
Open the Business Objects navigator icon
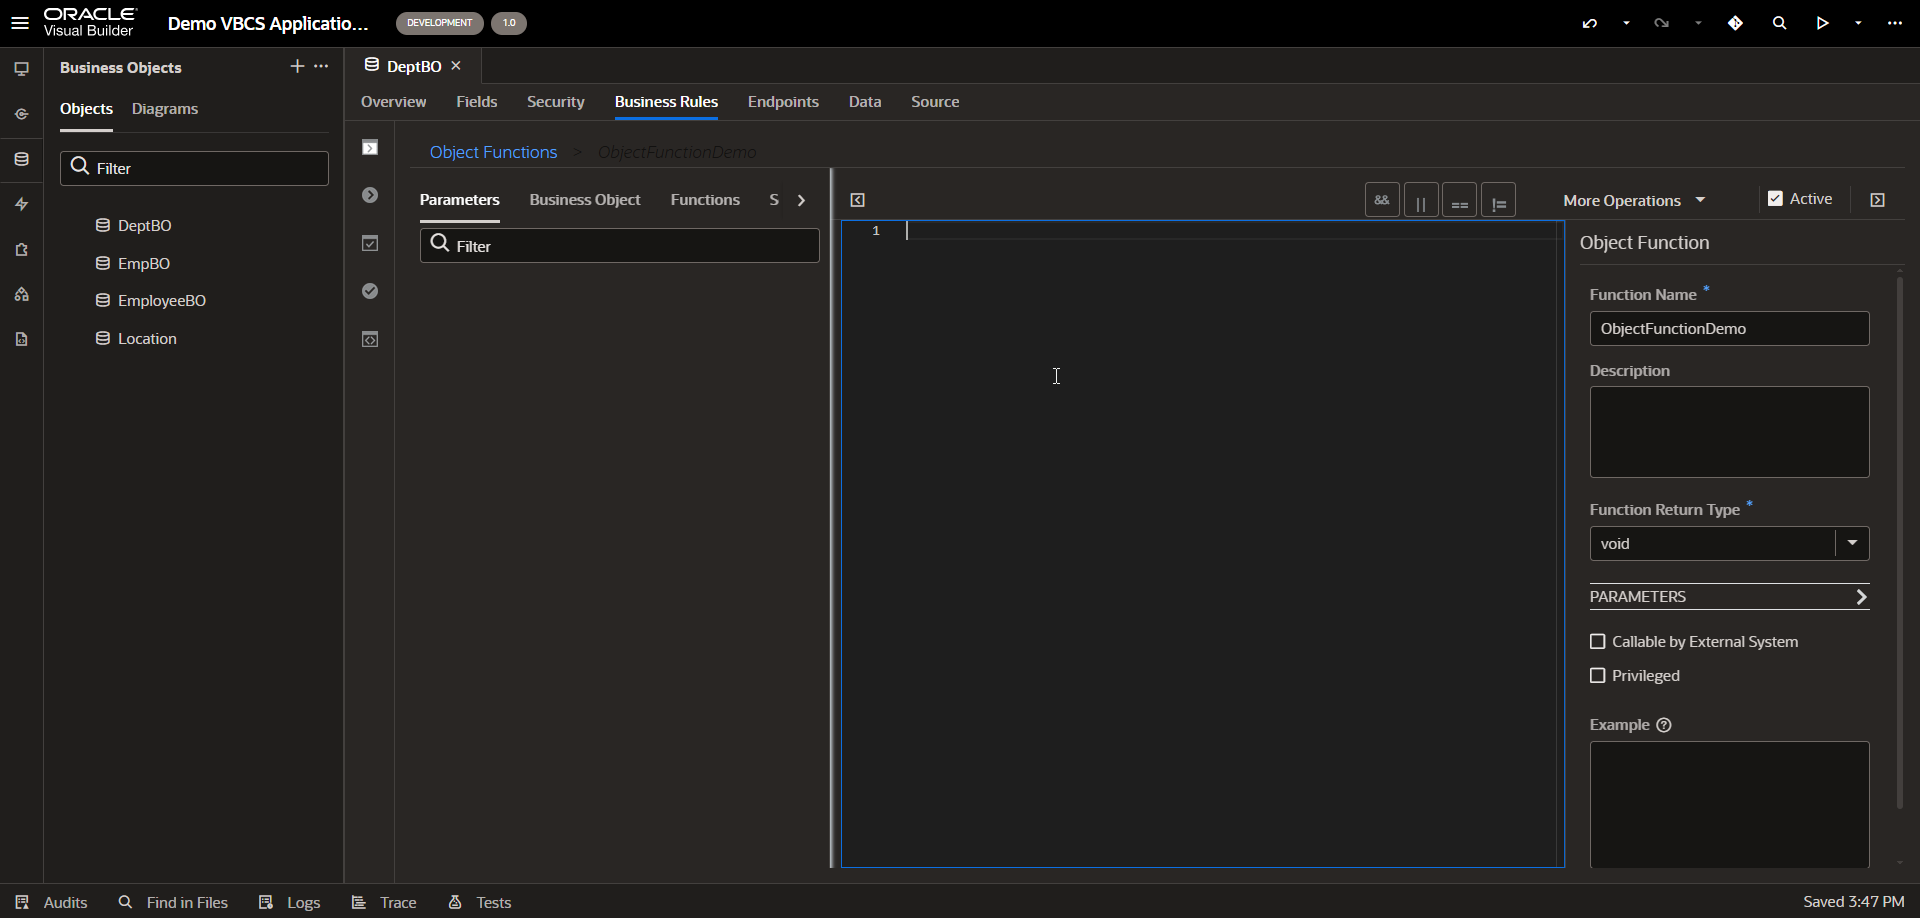(21, 159)
